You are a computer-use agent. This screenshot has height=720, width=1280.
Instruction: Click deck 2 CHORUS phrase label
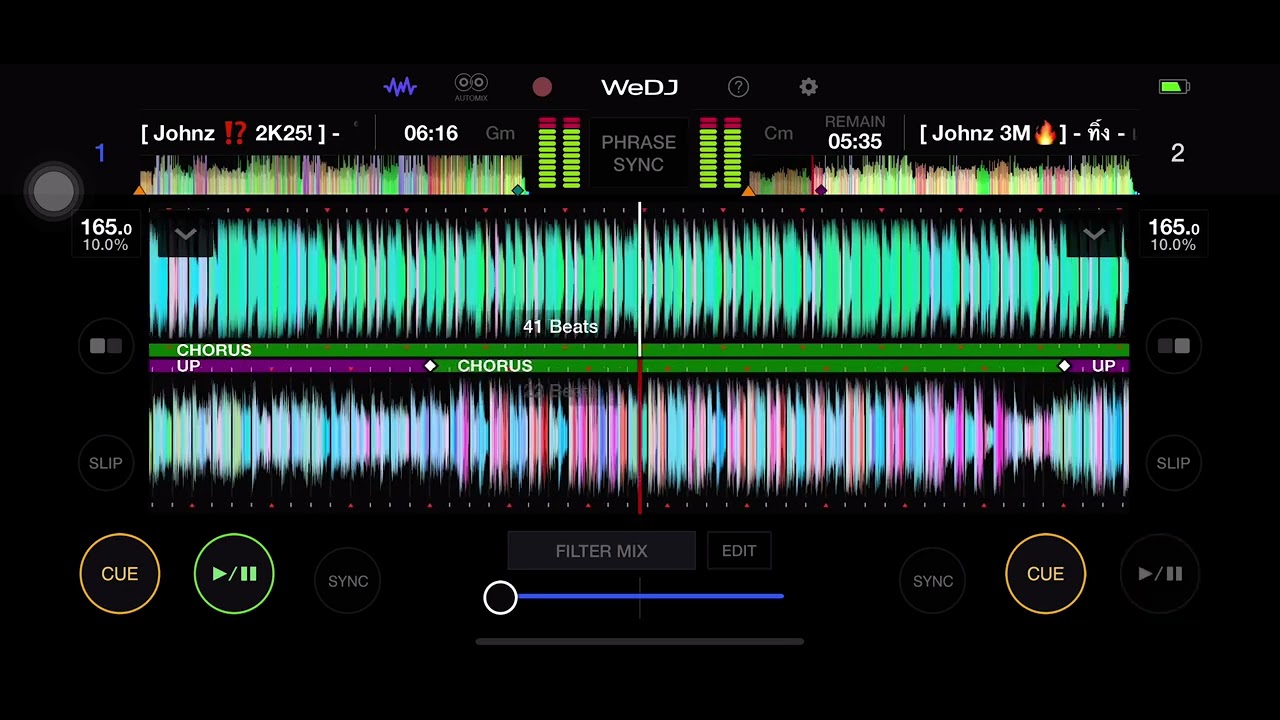[x=494, y=366]
